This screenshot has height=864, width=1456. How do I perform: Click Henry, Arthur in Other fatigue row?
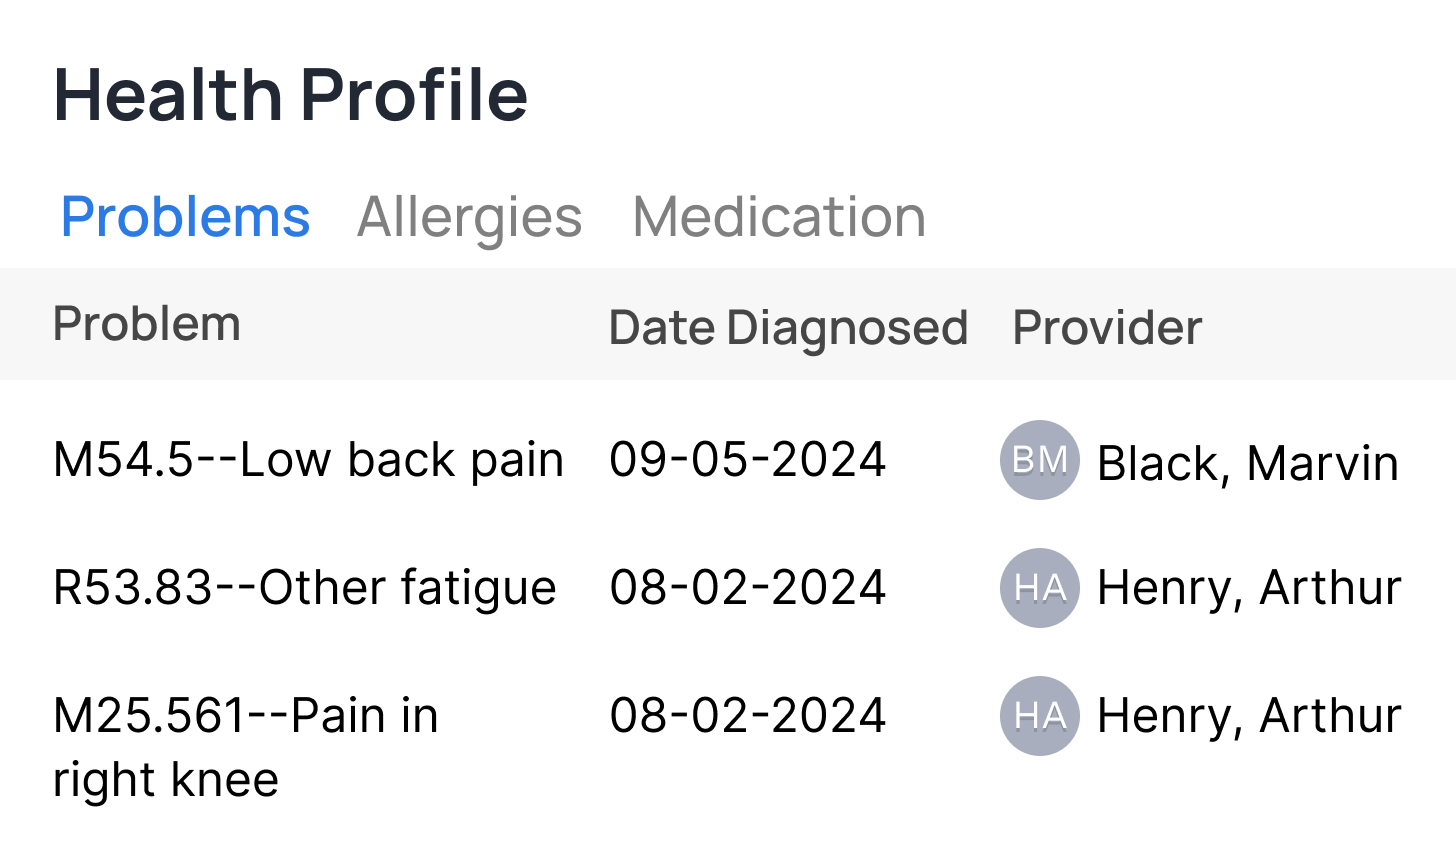pos(1249,588)
